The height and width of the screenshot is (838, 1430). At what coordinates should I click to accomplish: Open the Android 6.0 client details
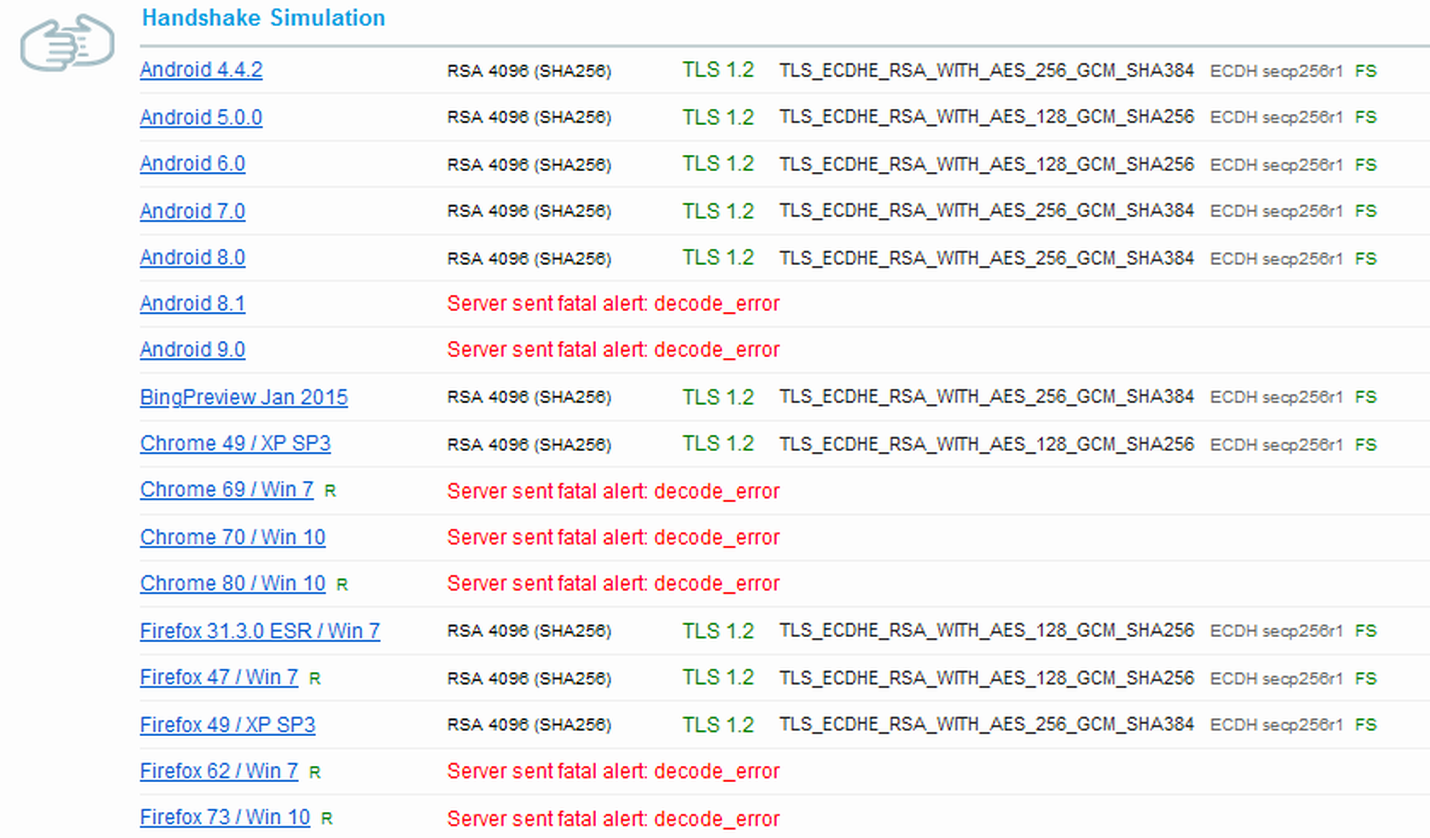(x=192, y=164)
